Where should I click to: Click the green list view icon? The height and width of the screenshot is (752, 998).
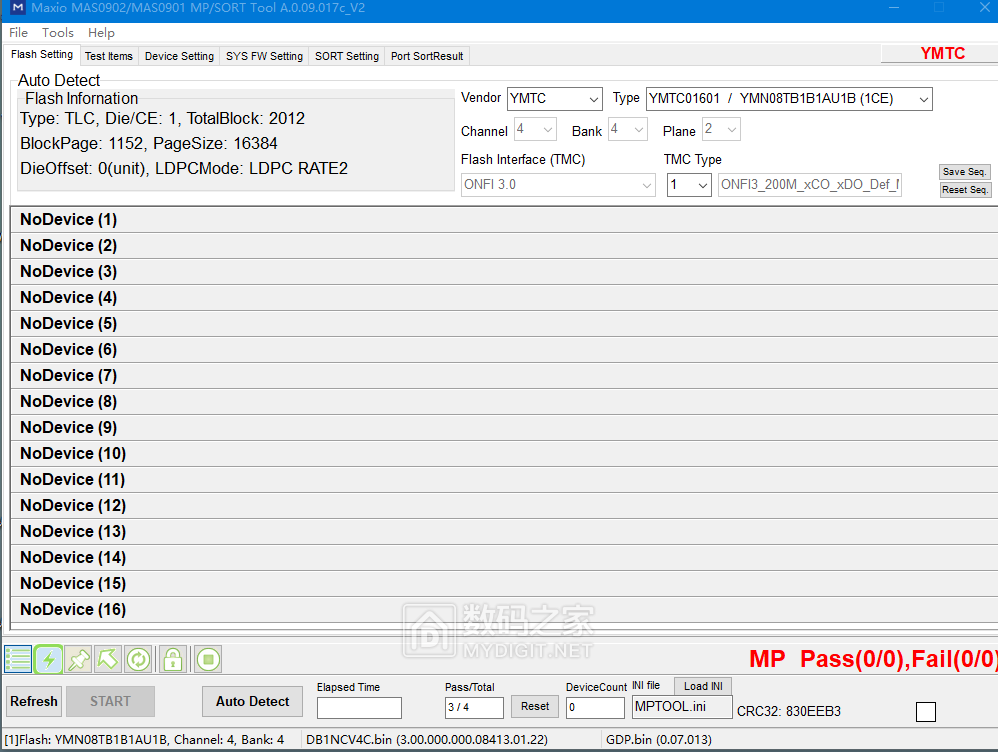(x=18, y=659)
